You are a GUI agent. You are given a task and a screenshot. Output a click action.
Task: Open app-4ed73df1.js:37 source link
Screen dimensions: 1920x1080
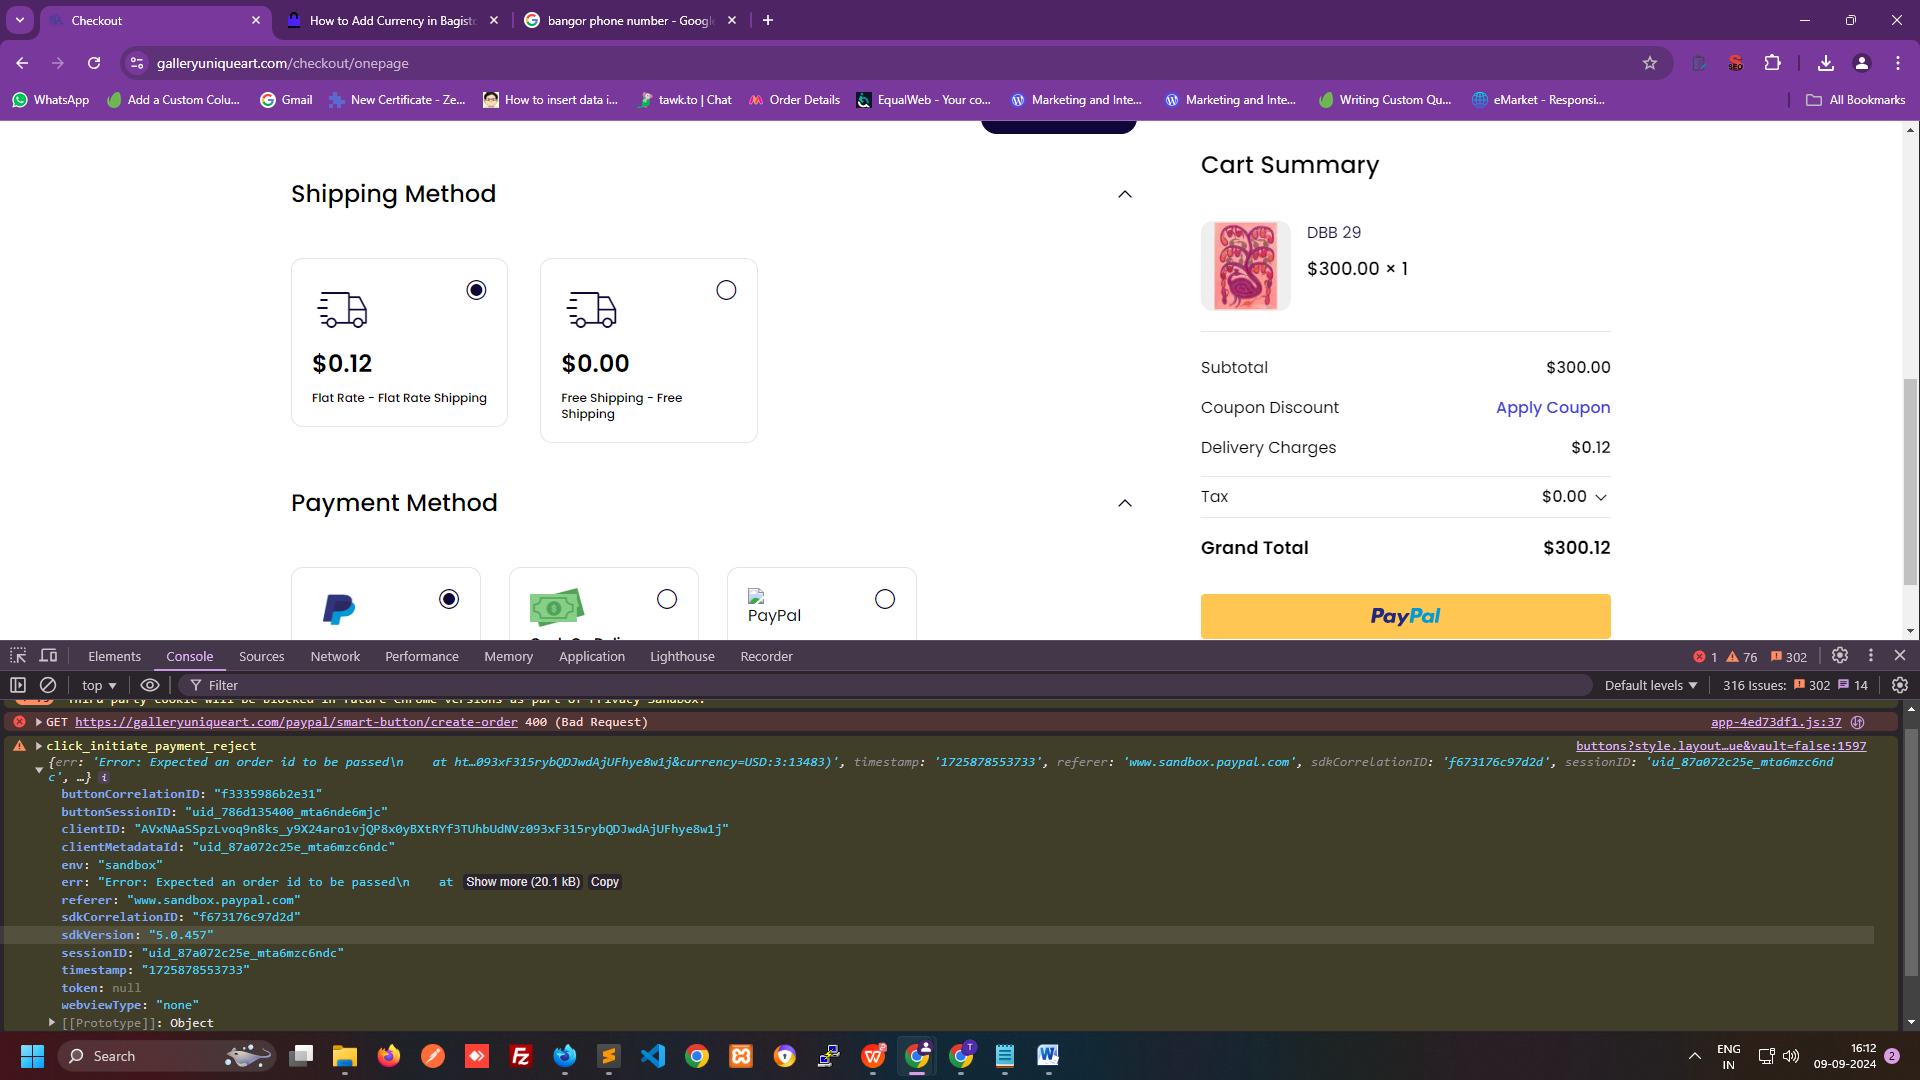[x=1776, y=722]
